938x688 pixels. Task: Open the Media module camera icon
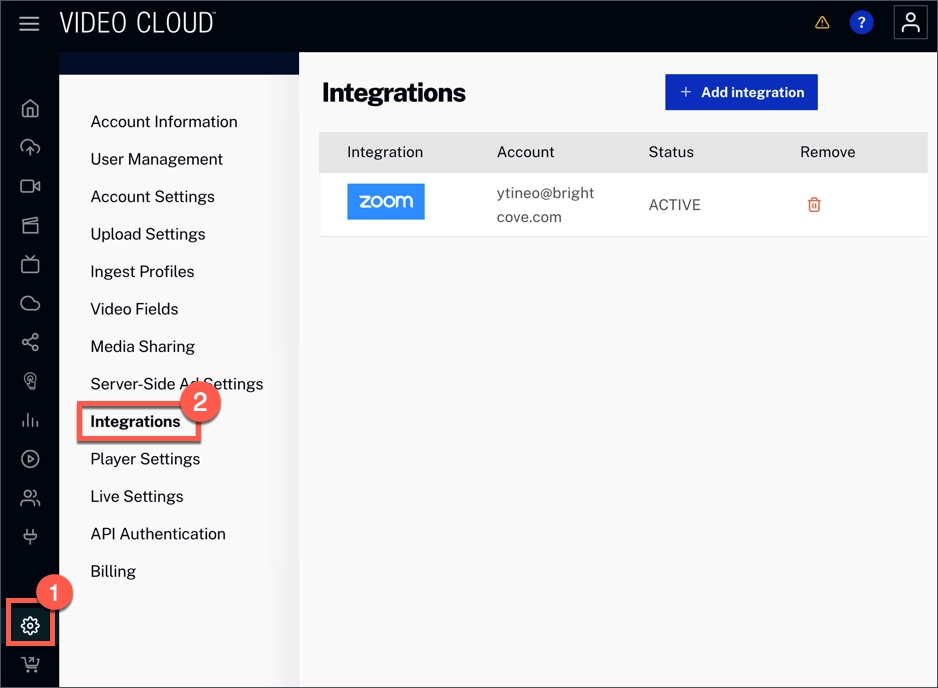click(x=29, y=186)
